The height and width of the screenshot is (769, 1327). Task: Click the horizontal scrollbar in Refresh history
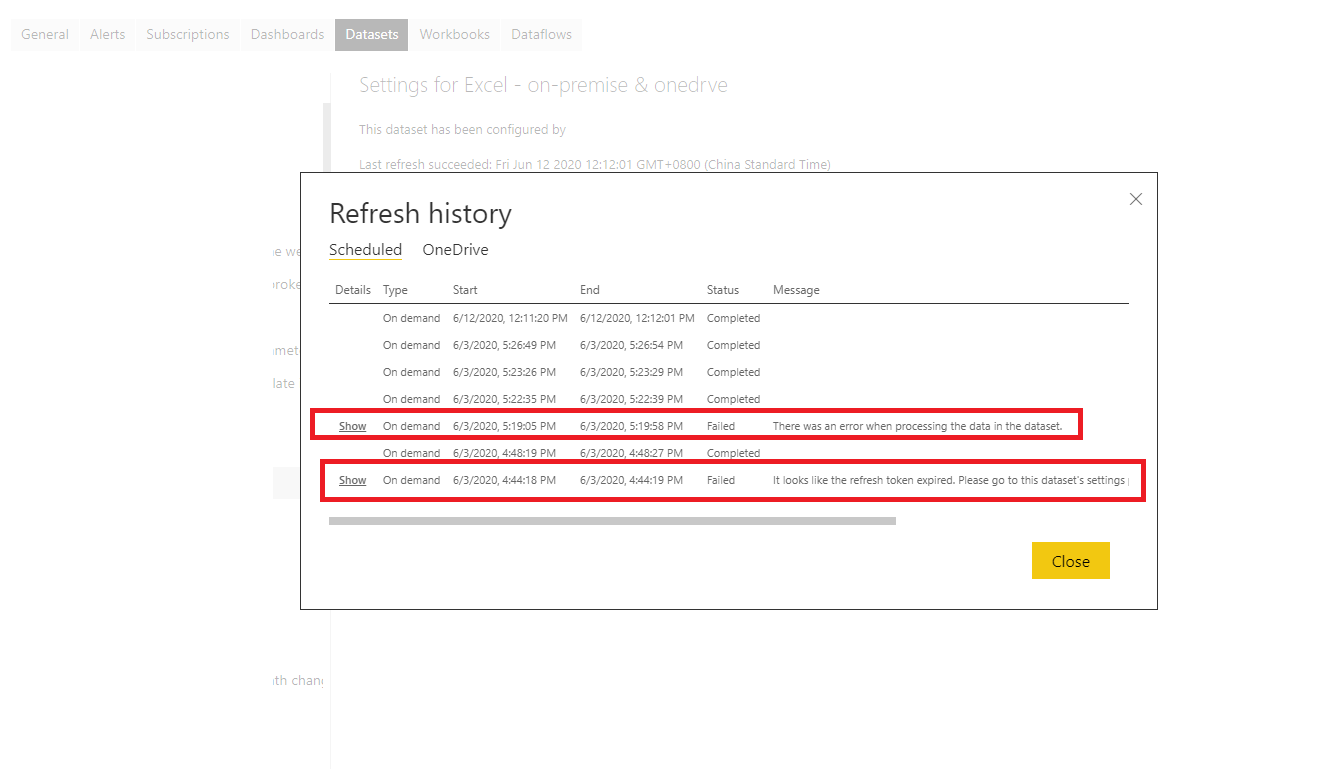point(612,520)
